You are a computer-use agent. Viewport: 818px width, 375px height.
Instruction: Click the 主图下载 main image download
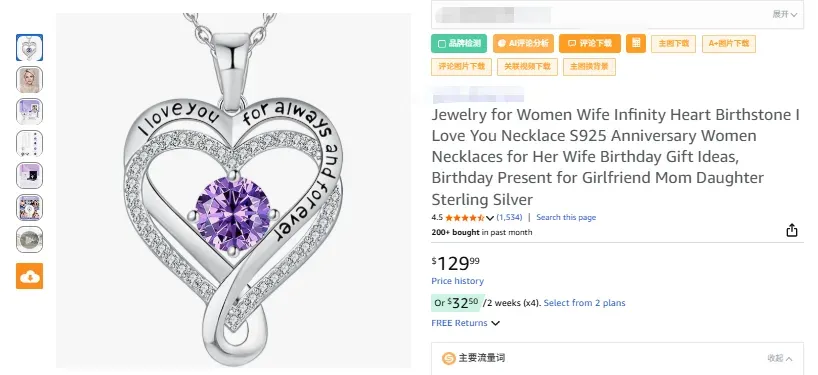pyautogui.click(x=673, y=44)
